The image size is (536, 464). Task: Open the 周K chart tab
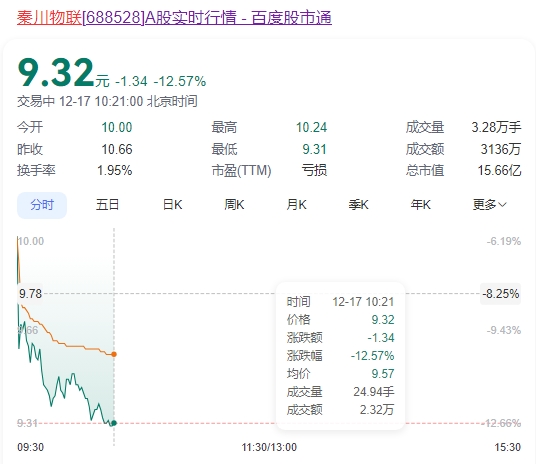coord(234,205)
